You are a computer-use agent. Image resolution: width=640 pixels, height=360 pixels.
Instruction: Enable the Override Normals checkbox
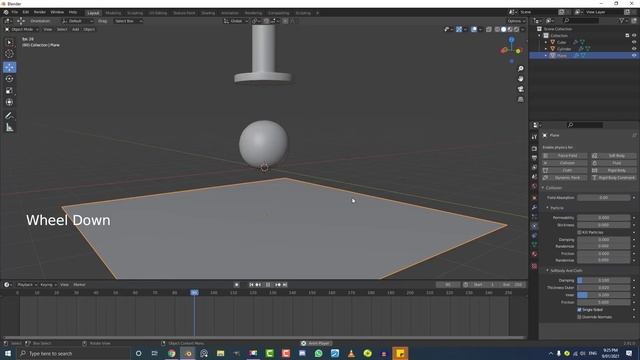[579, 317]
